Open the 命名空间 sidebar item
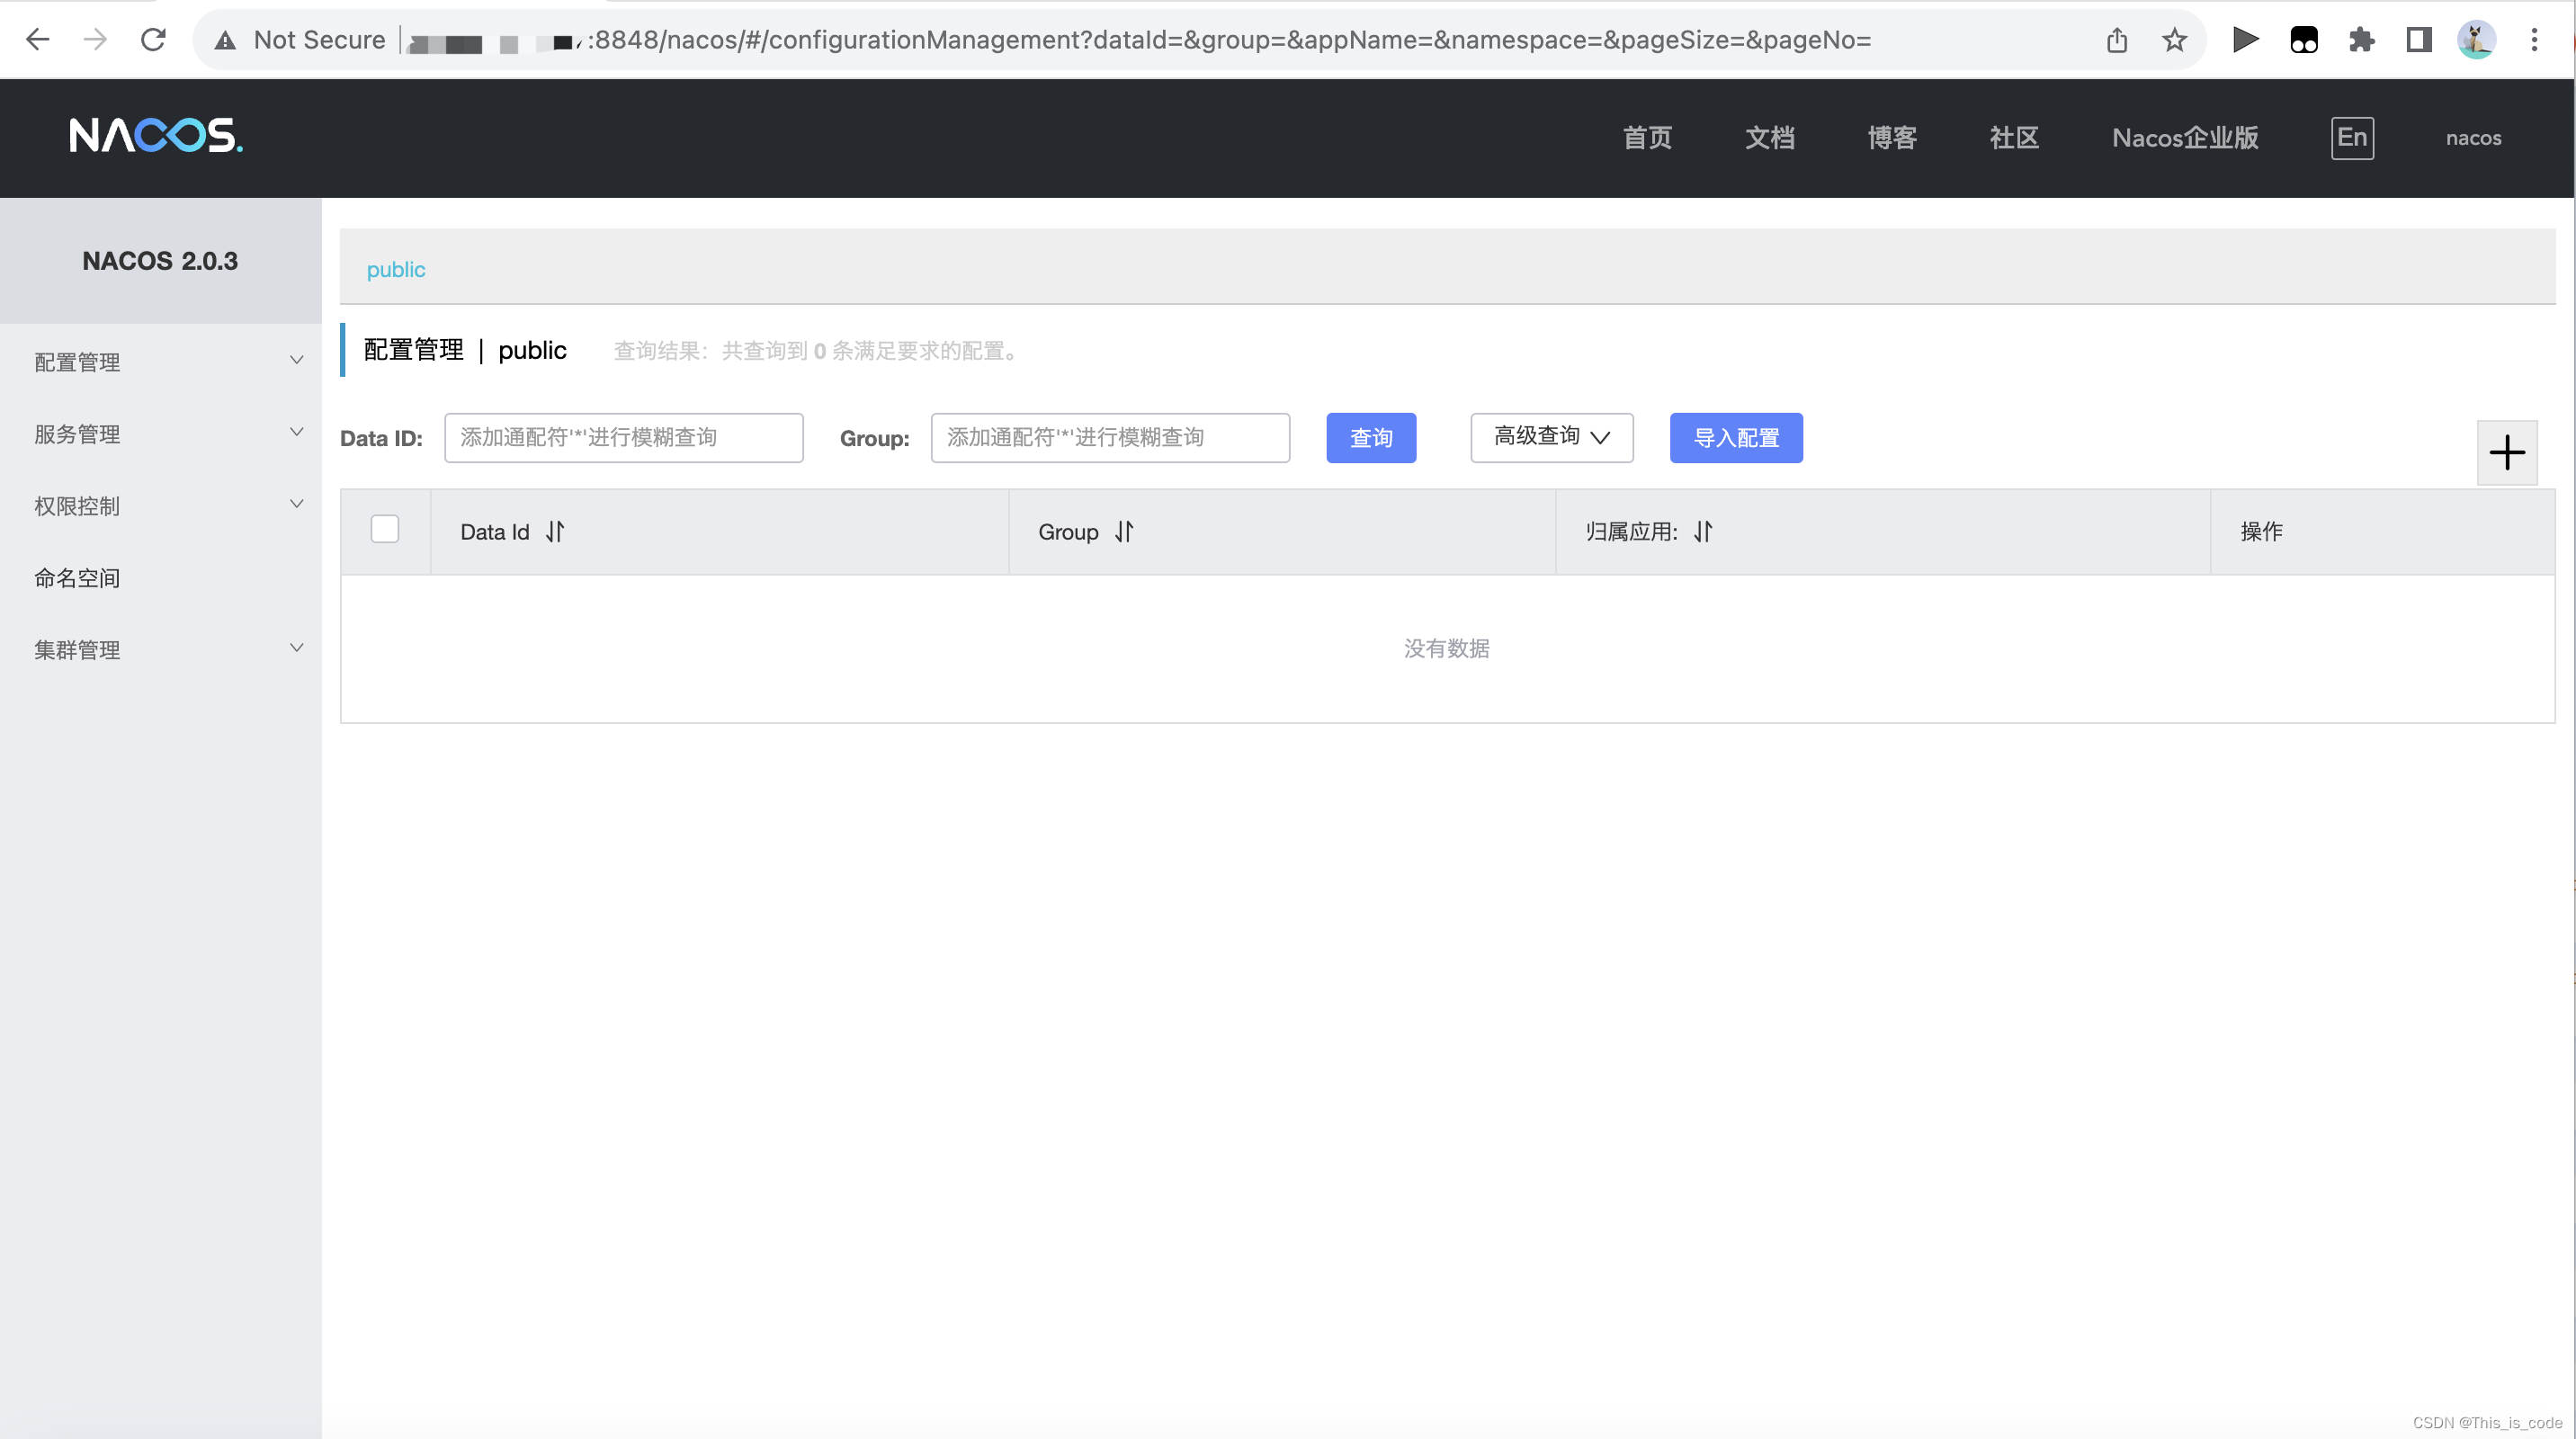The height and width of the screenshot is (1439, 2576). pos(77,578)
